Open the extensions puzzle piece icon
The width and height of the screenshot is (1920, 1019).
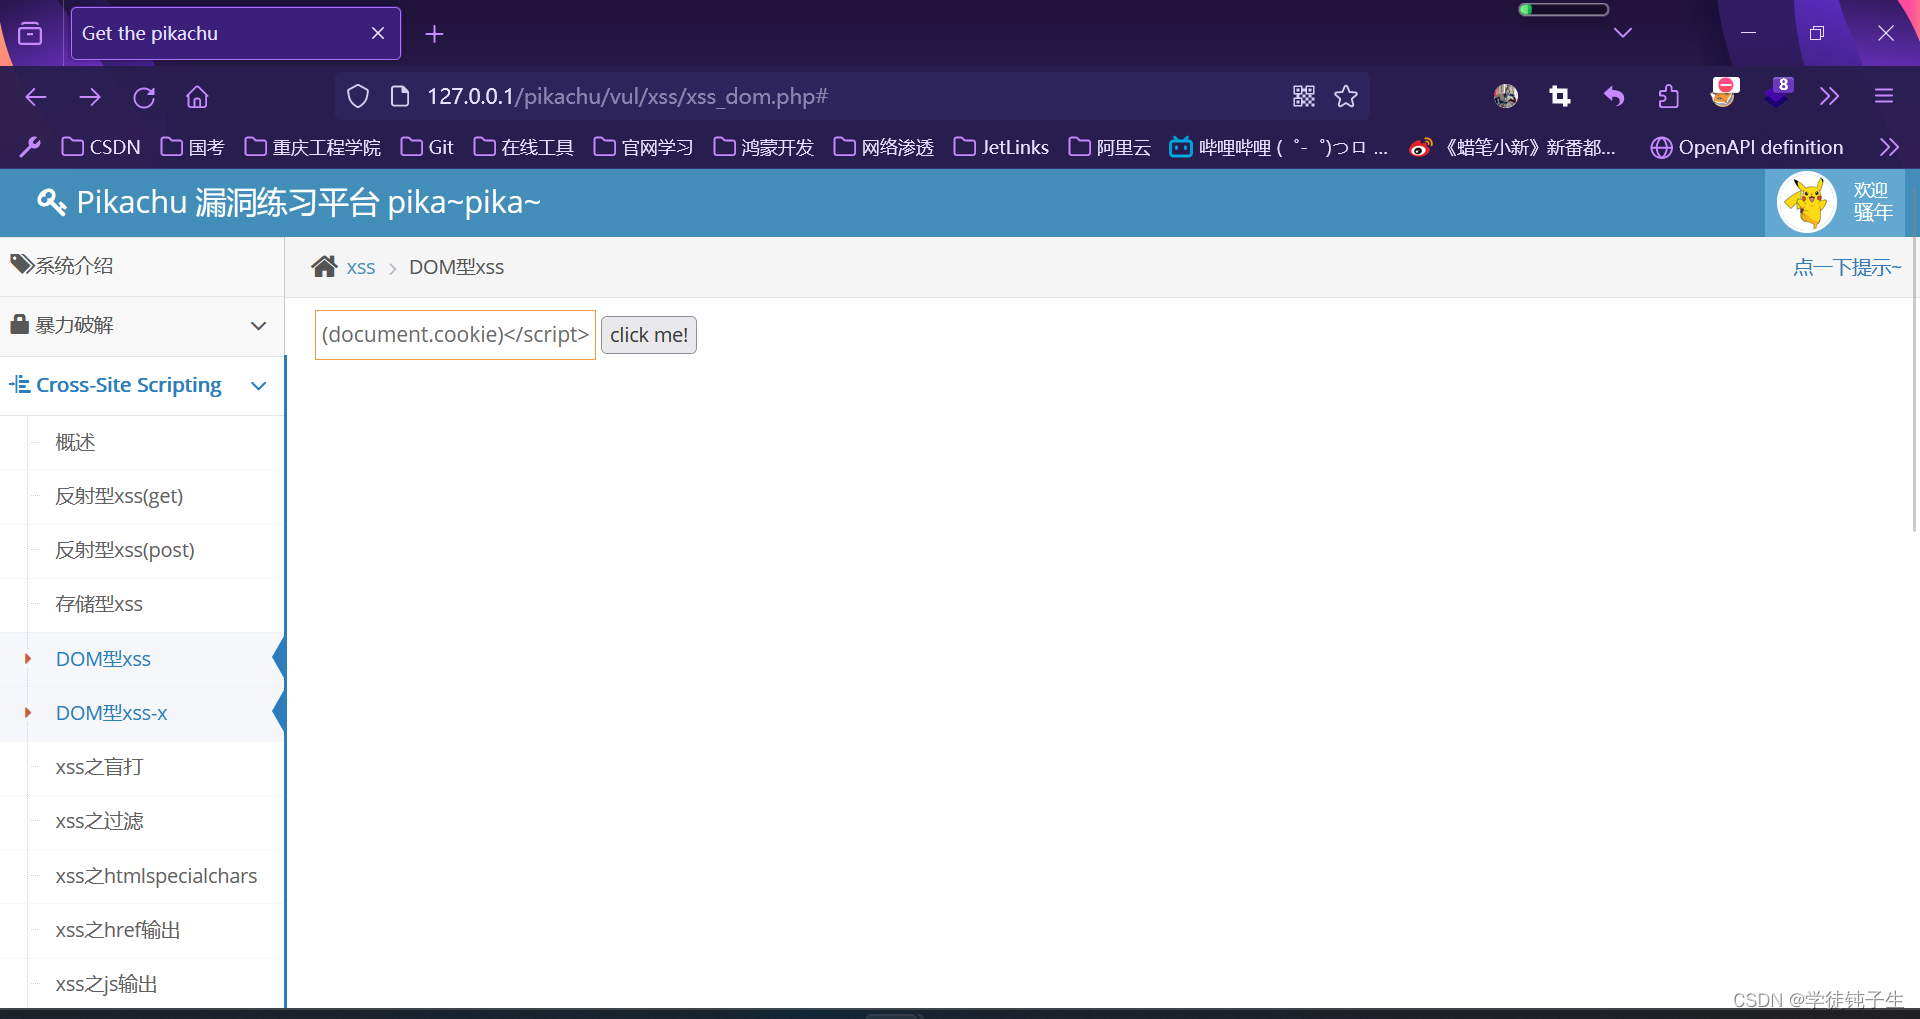tap(1668, 96)
